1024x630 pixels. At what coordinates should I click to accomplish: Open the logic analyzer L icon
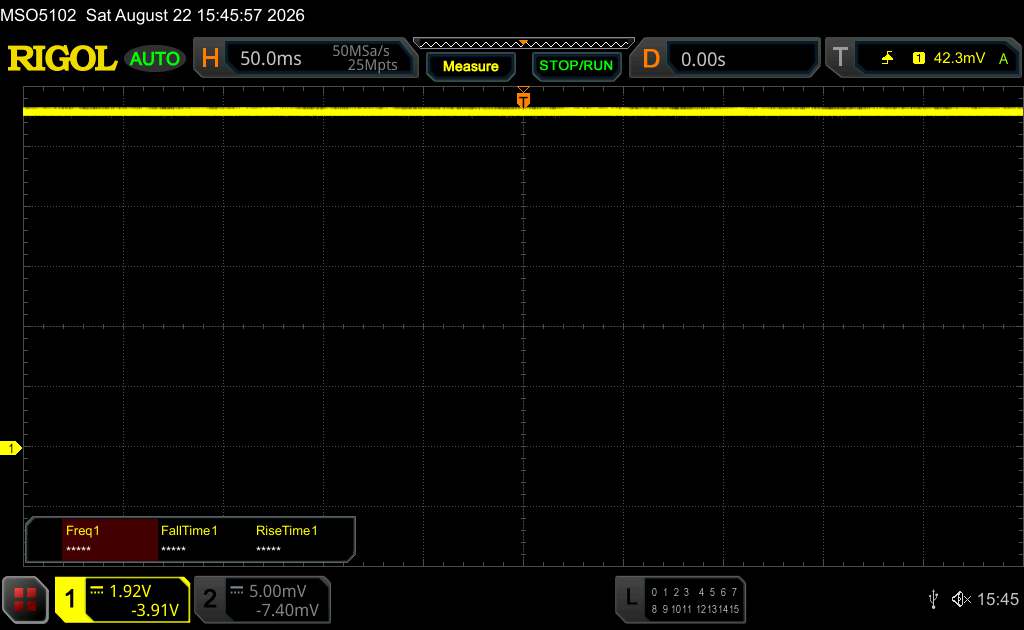(x=631, y=597)
